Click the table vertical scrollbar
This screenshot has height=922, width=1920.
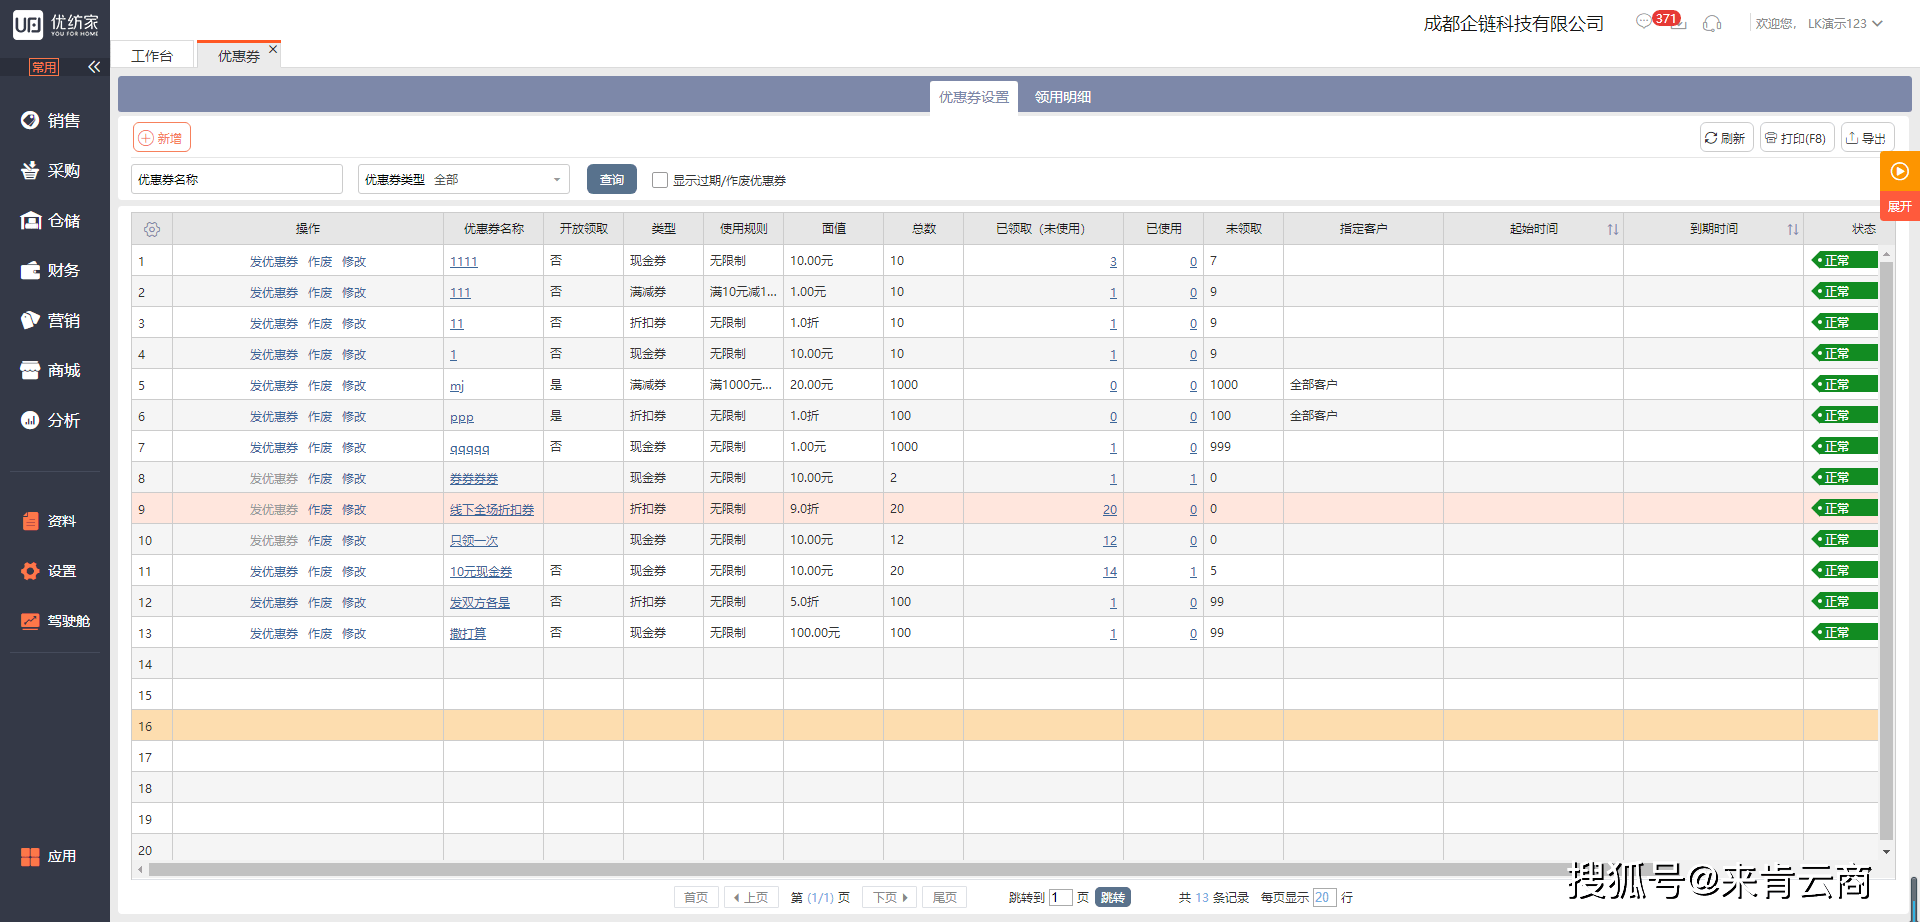pos(1886,550)
